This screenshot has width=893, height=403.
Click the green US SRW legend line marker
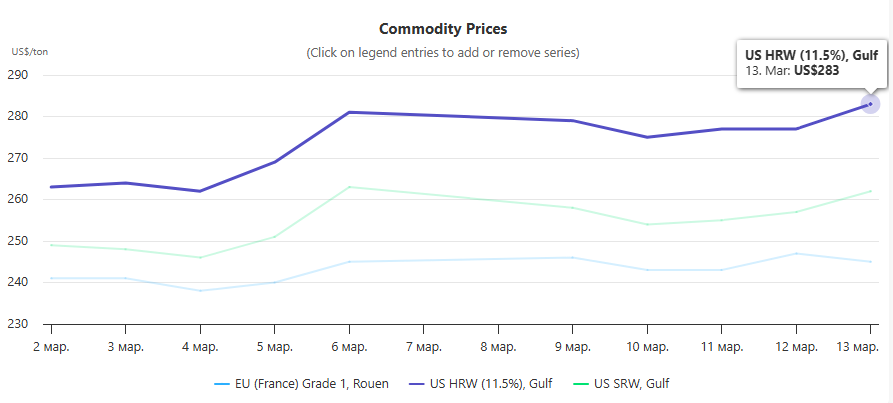click(578, 383)
